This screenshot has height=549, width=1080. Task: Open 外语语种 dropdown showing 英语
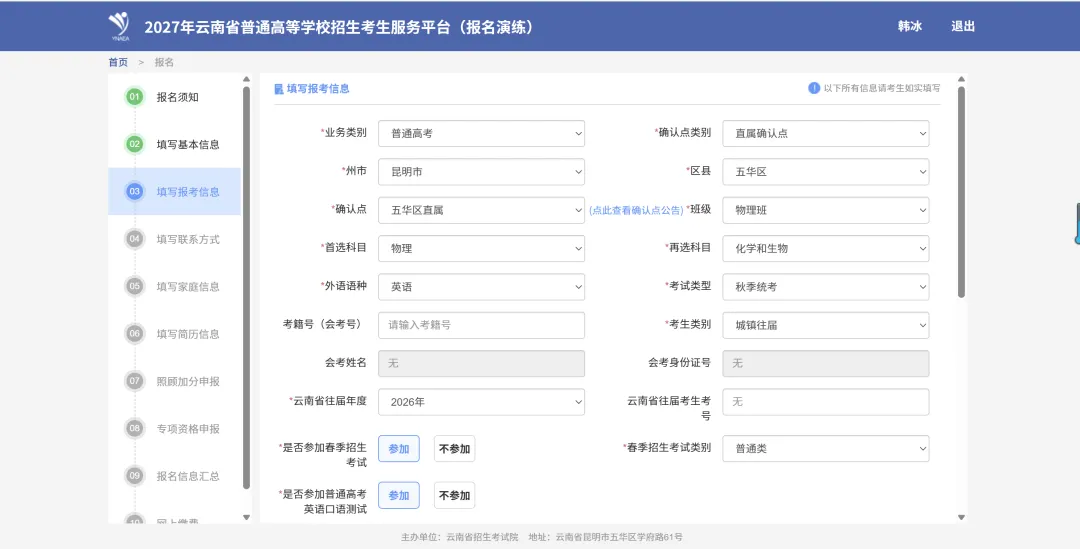[481, 287]
